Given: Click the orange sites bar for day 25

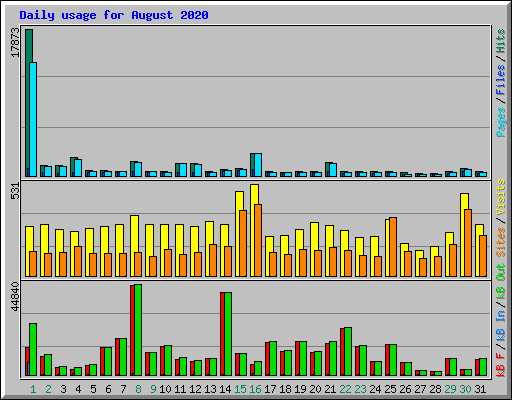Looking at the screenshot, I should pos(393,247).
